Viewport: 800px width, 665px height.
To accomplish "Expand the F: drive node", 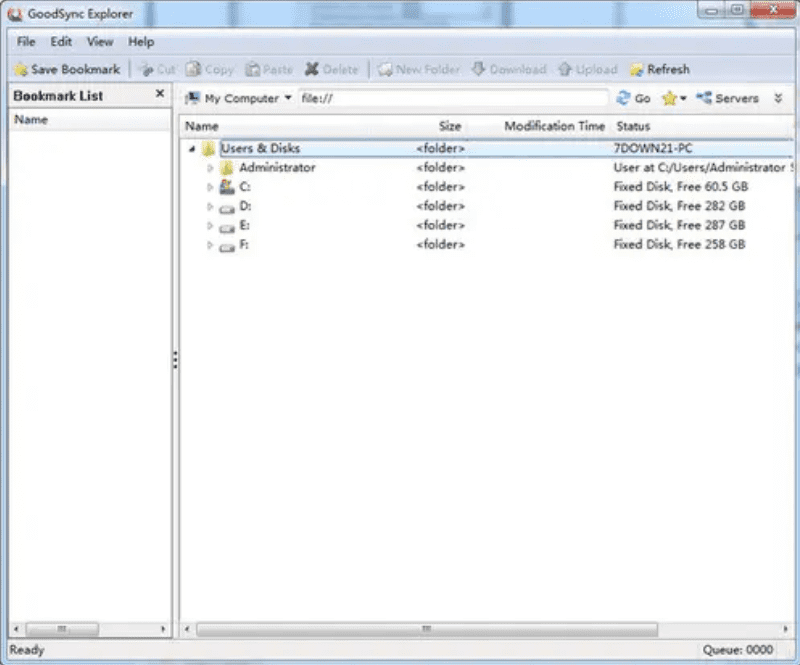I will click(x=210, y=245).
